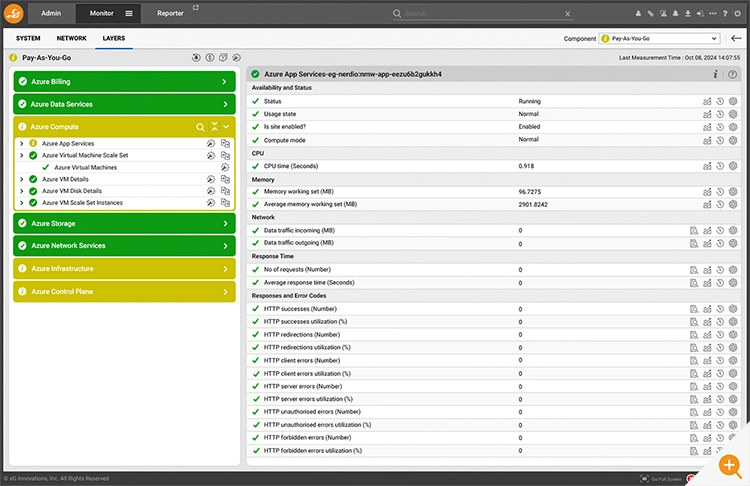
Task: Click the search input field
Action: pos(482,13)
